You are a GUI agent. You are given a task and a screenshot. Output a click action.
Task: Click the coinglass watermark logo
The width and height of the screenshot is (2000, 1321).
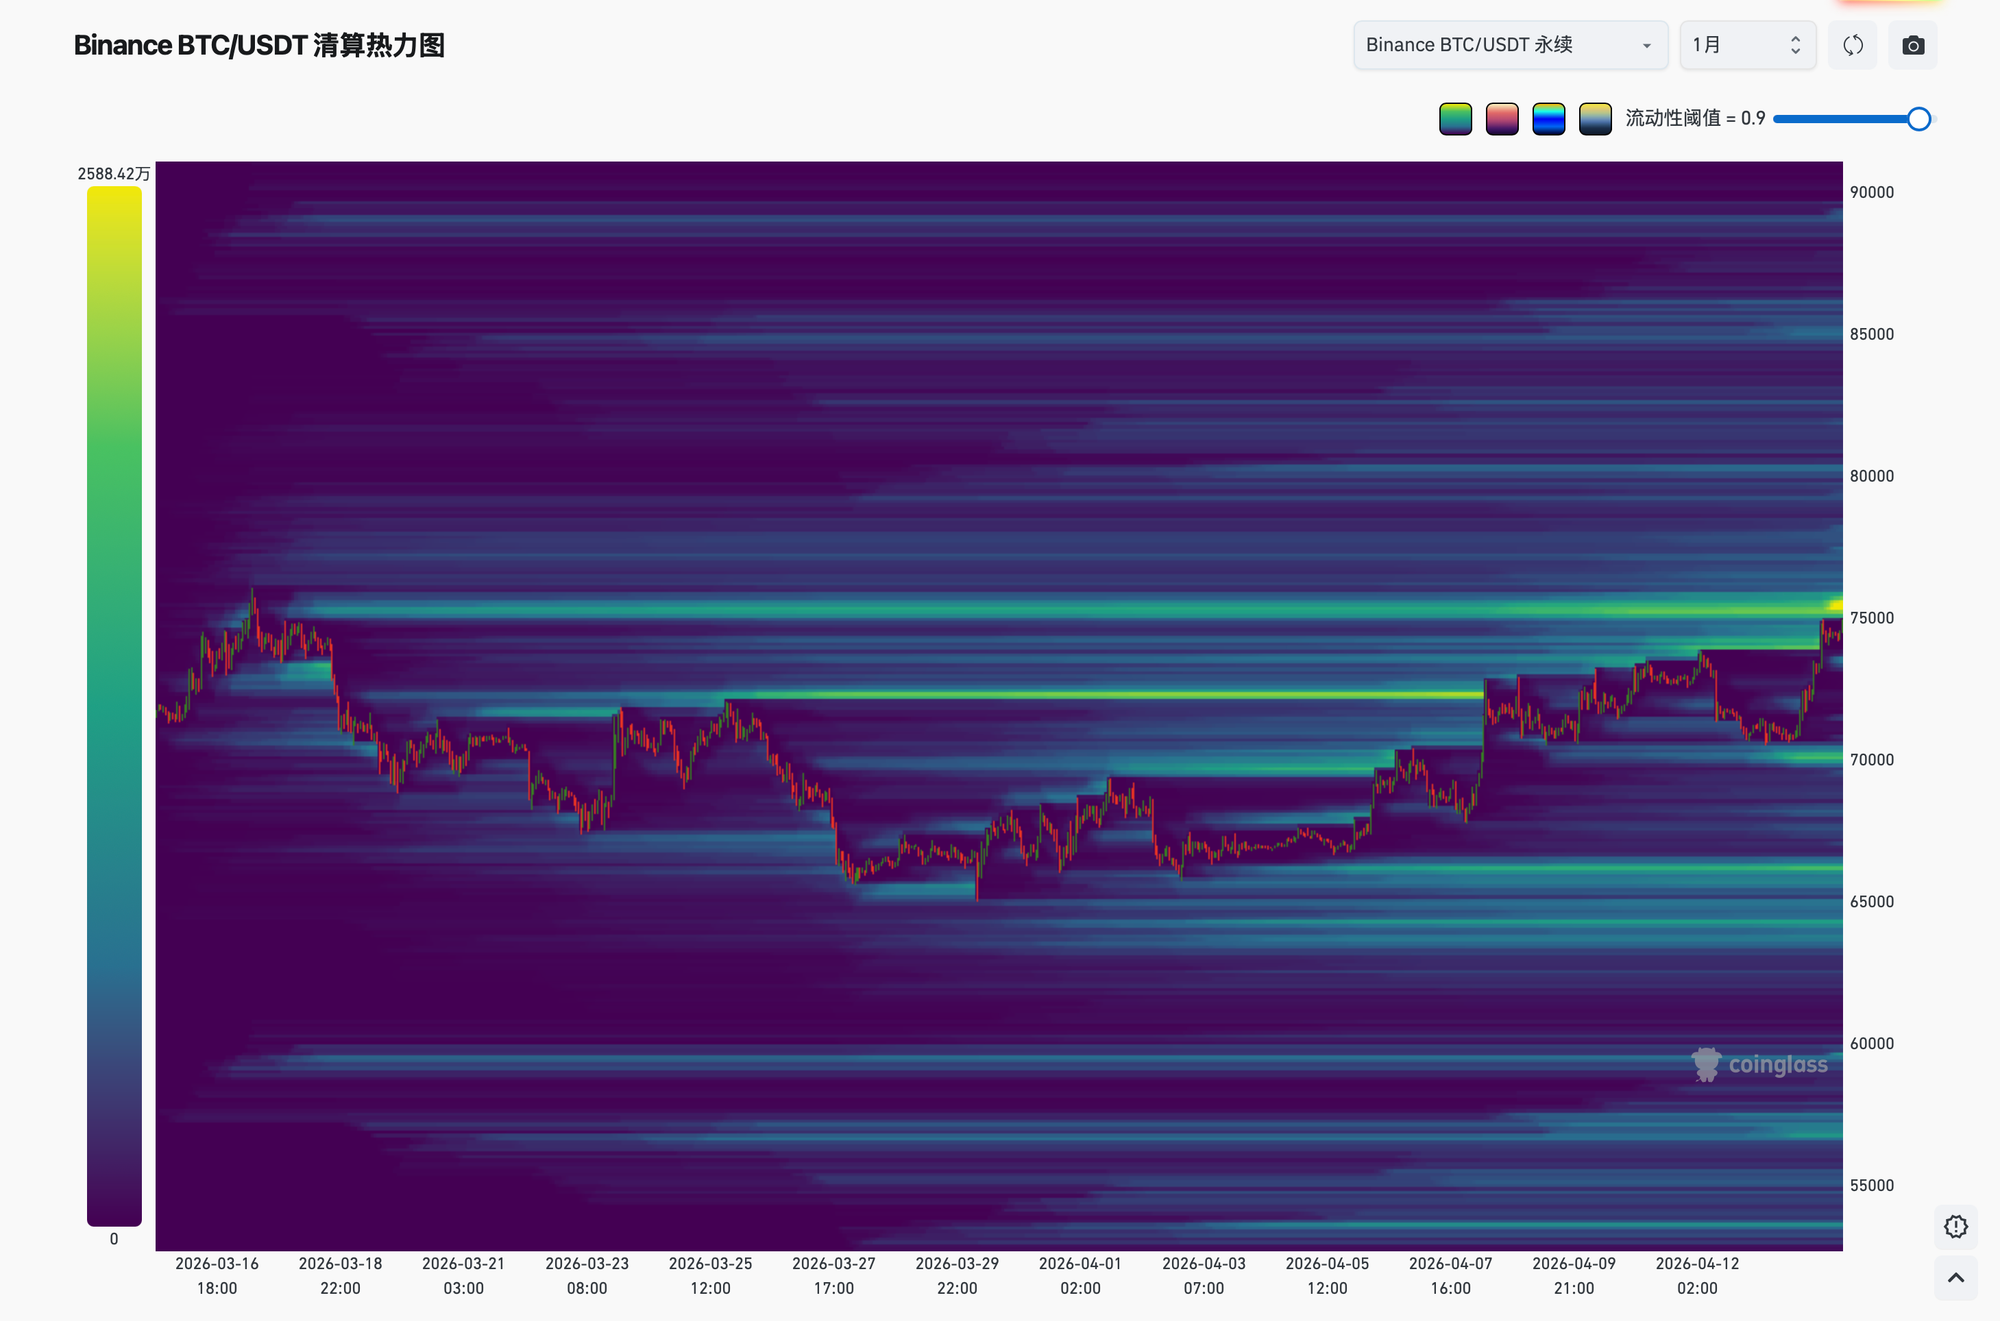(x=1759, y=1065)
